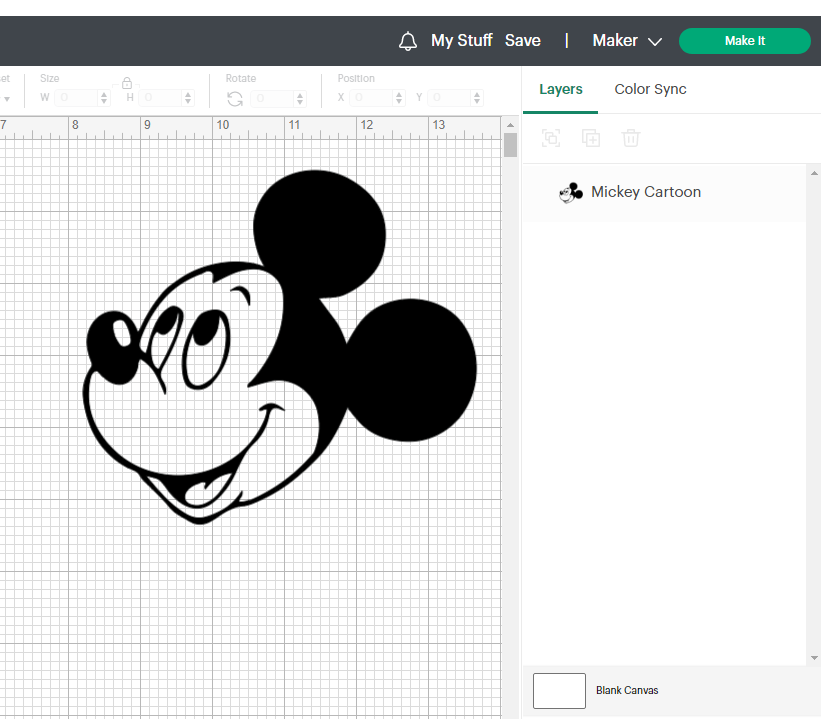Toggle the size aspect ratio lock
This screenshot has height=719, width=821.
(127, 83)
